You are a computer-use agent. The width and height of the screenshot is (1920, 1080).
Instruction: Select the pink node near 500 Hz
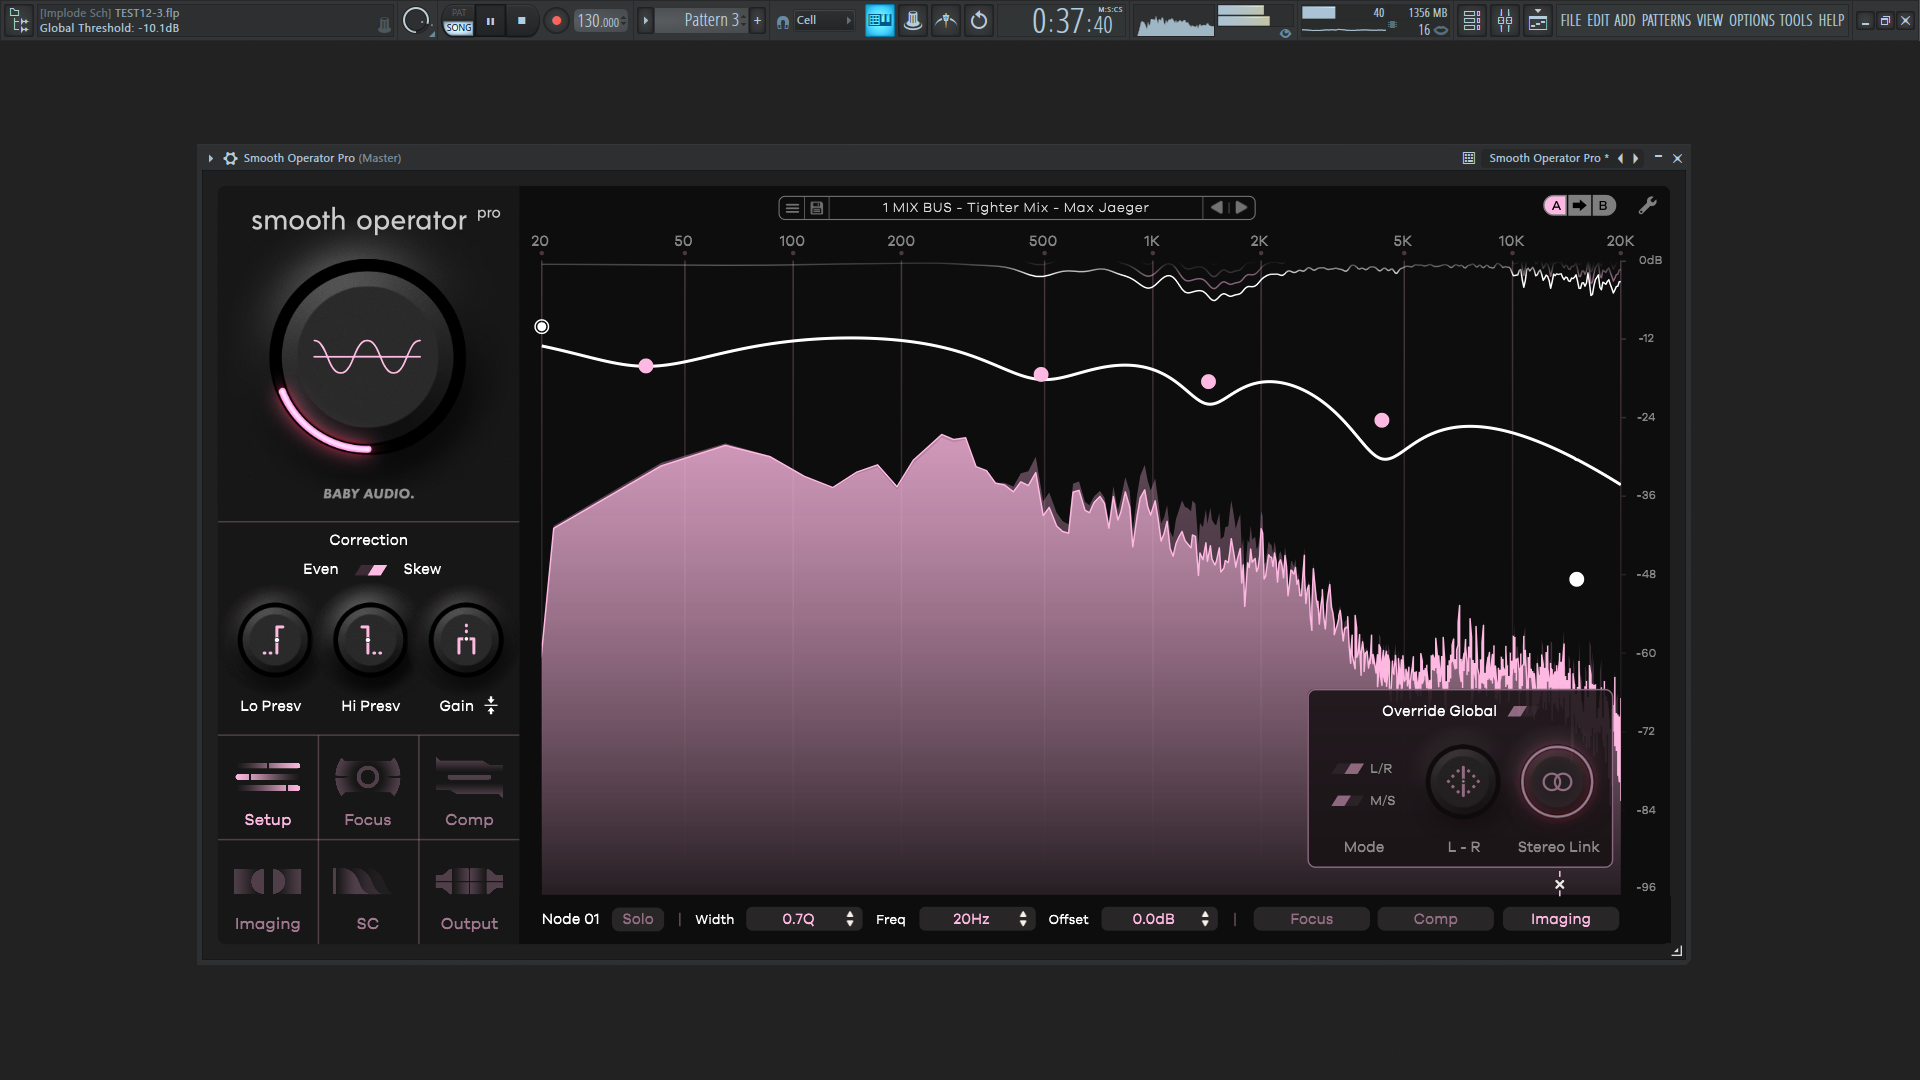click(x=1041, y=374)
